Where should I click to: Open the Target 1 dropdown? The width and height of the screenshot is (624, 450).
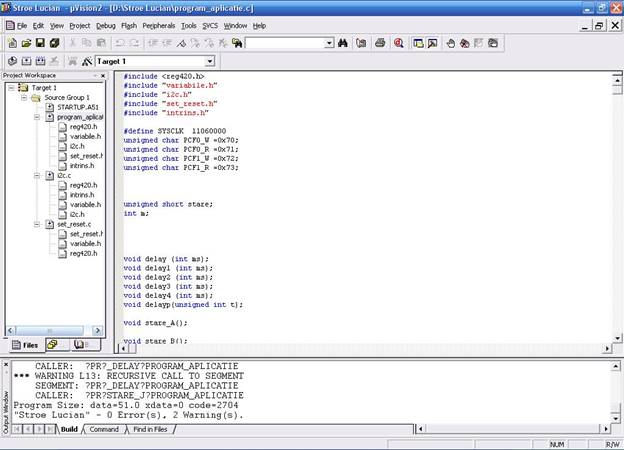210,62
